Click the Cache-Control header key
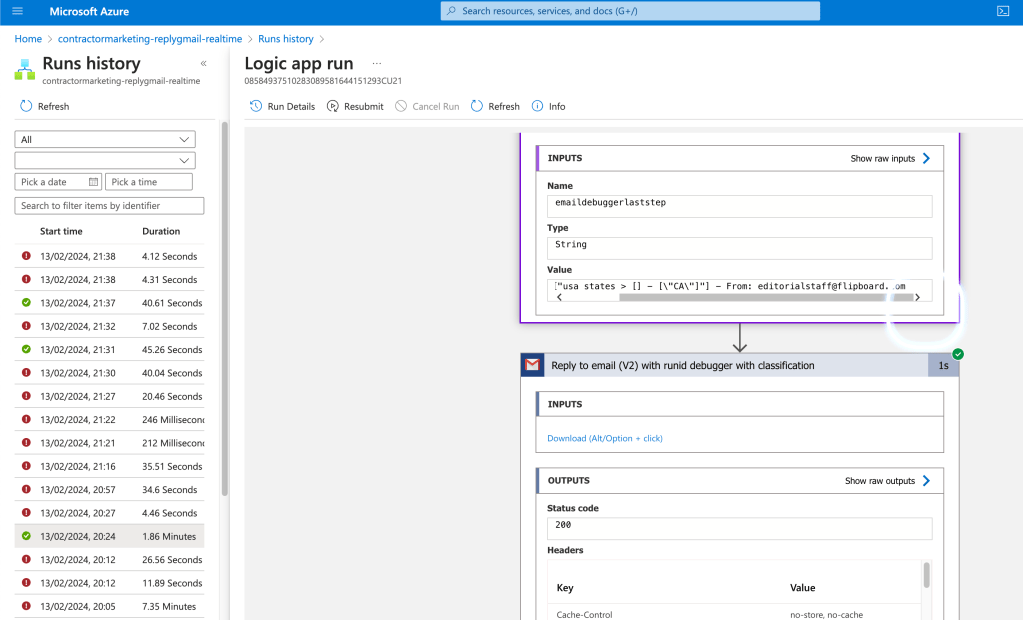1023x620 pixels. coord(585,614)
